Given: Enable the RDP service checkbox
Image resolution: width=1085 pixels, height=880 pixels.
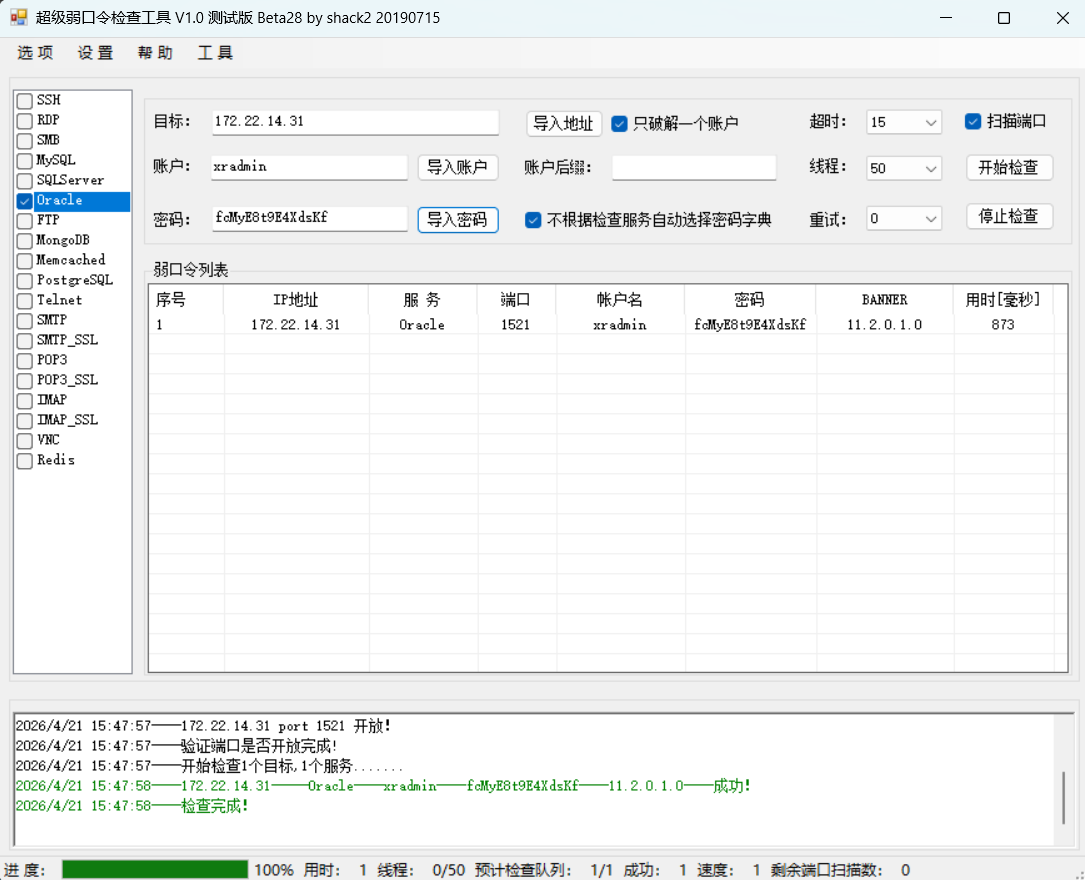Looking at the screenshot, I should pos(25,121).
